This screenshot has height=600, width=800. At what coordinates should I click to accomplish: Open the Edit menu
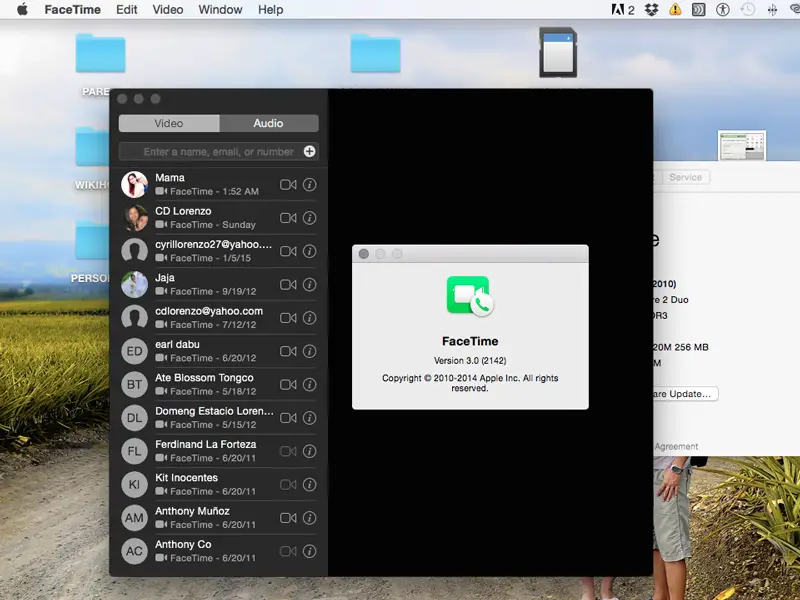(x=127, y=10)
